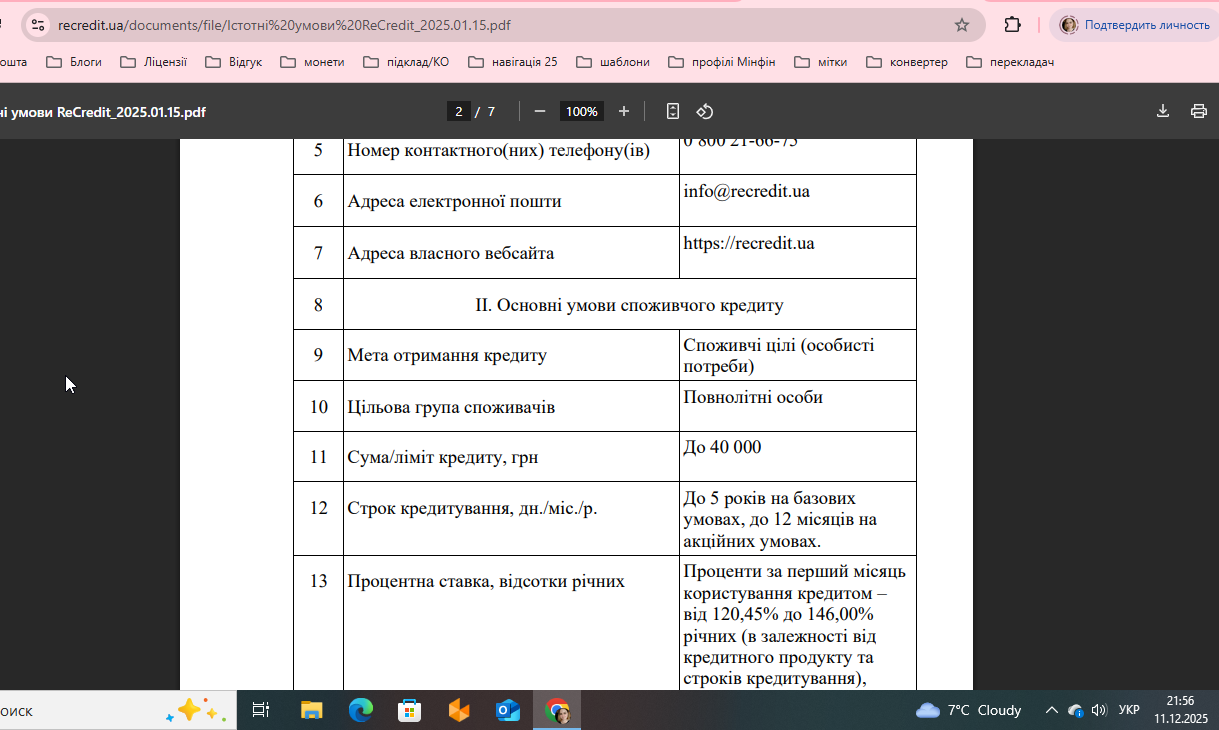Image resolution: width=1219 pixels, height=730 pixels.
Task: Click the cell Процентна ставка, відсотки річних
Action: tap(511, 623)
